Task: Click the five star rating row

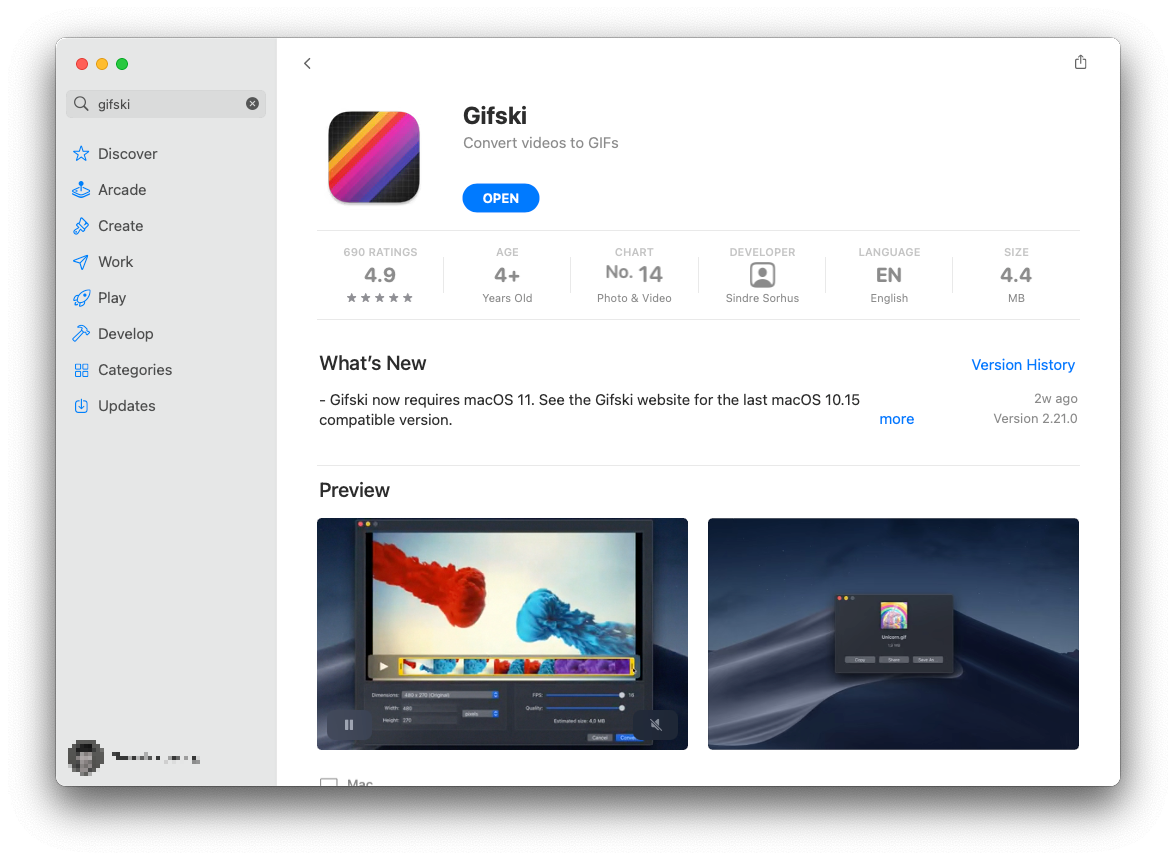Action: tap(380, 298)
